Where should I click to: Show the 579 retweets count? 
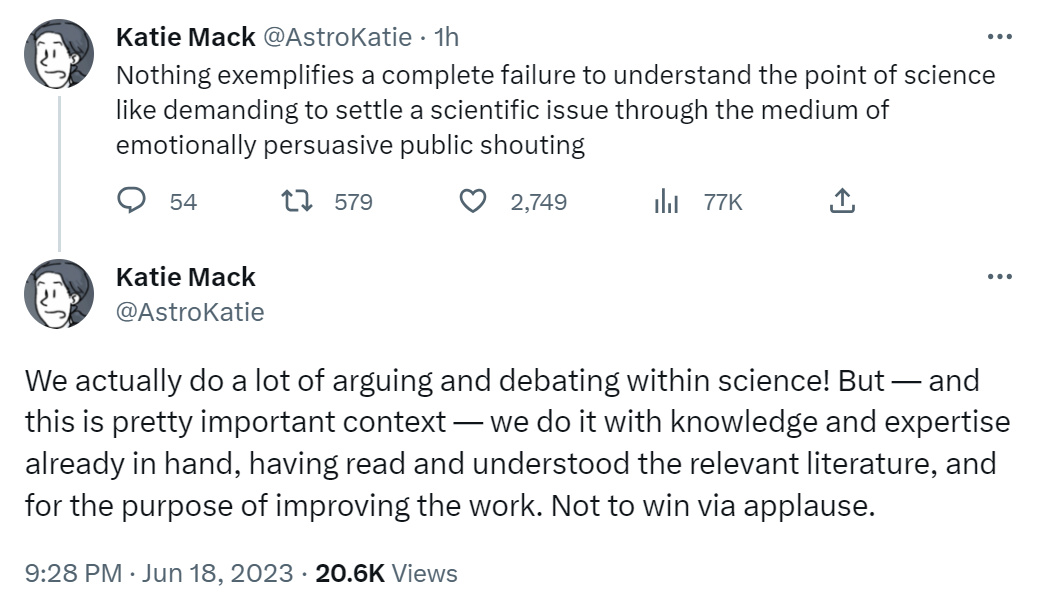click(353, 202)
